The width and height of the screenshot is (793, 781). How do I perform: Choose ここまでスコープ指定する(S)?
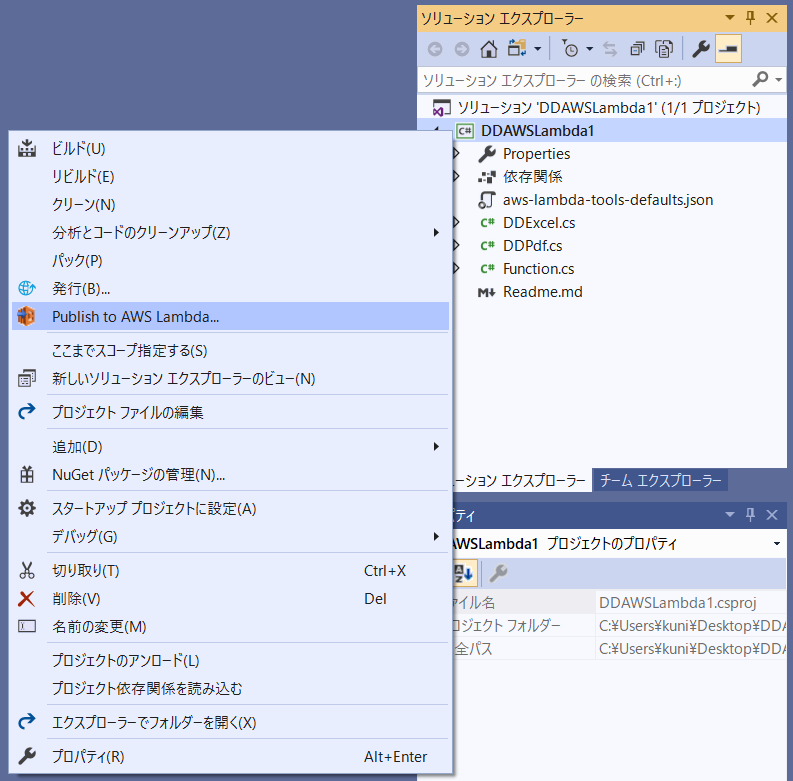[x=230, y=351]
